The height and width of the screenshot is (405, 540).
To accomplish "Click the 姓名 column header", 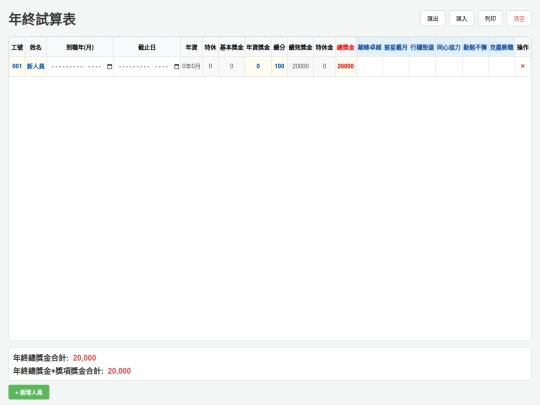I will click(x=36, y=47).
